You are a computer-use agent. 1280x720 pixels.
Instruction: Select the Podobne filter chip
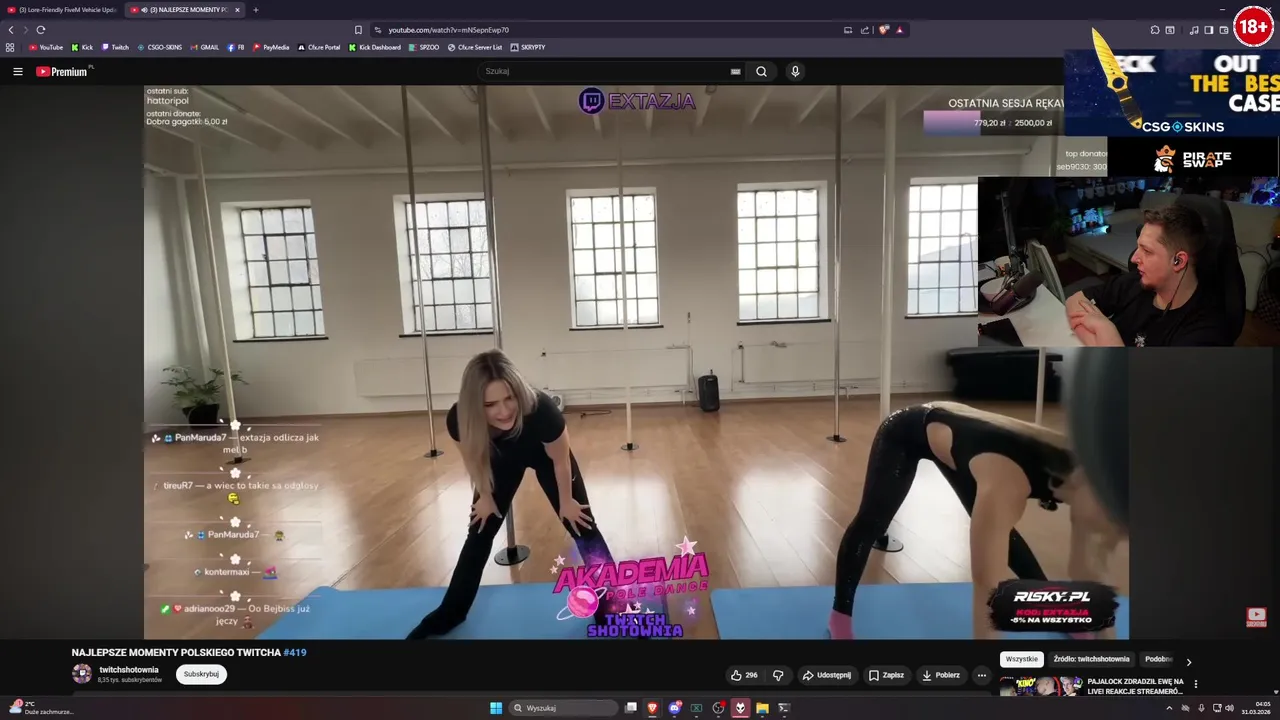[x=1158, y=659]
